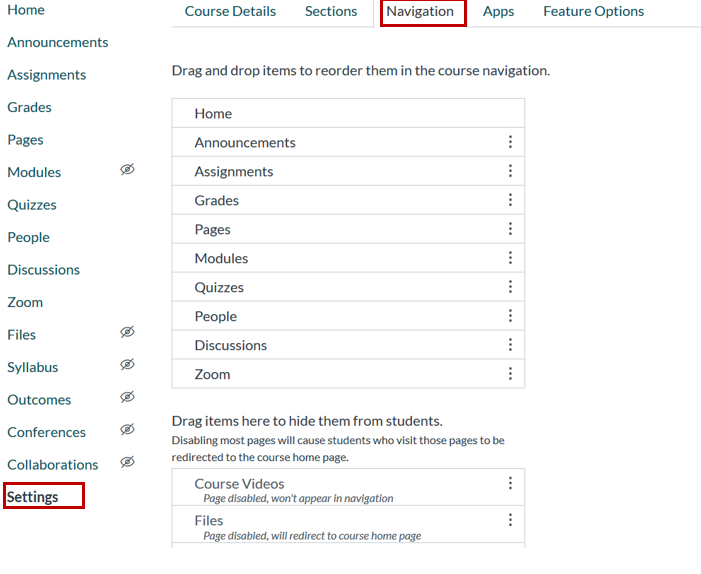Open the three-dot menu for Pages
The width and height of the screenshot is (701, 574).
pyautogui.click(x=510, y=229)
